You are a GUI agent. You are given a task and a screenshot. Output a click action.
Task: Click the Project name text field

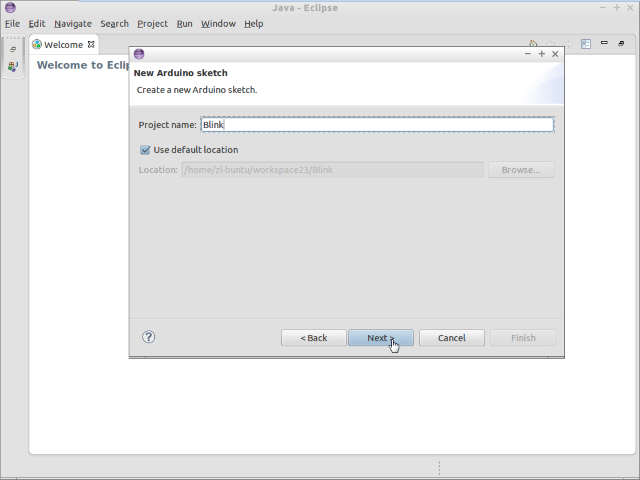[377, 124]
